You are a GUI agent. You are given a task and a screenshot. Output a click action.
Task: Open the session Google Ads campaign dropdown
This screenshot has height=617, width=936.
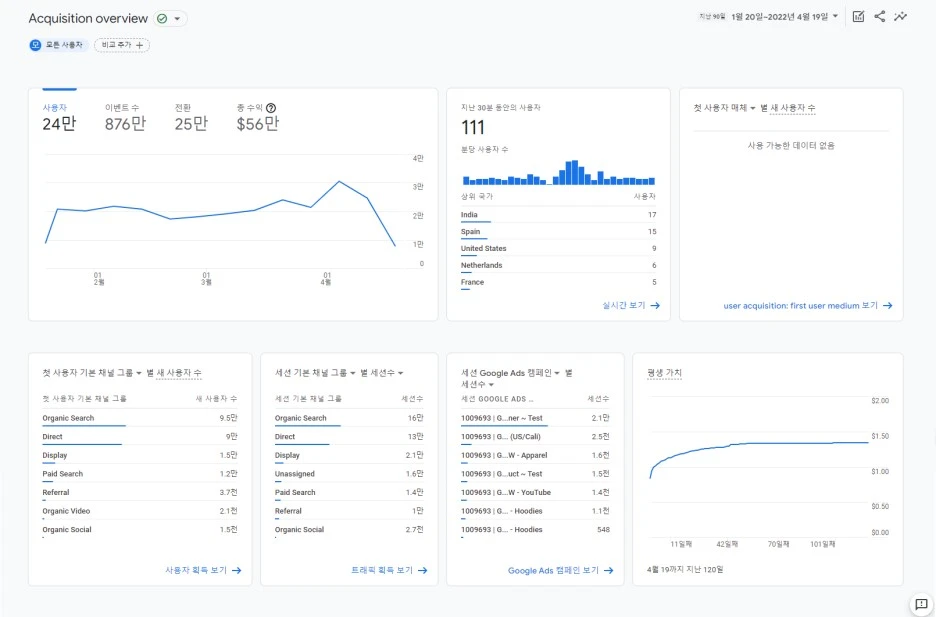[557, 373]
